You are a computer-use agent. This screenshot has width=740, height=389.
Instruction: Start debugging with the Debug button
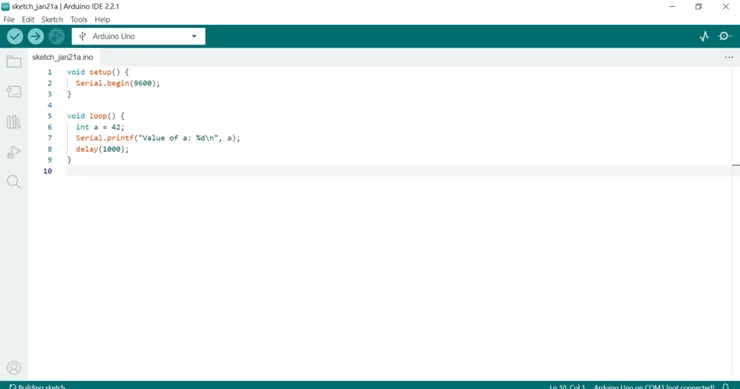(x=56, y=36)
